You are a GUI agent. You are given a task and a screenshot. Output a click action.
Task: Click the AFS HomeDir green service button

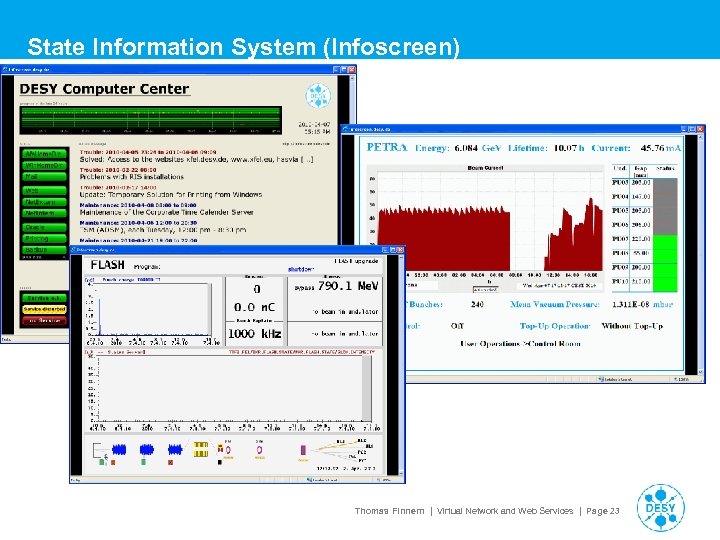(45, 154)
